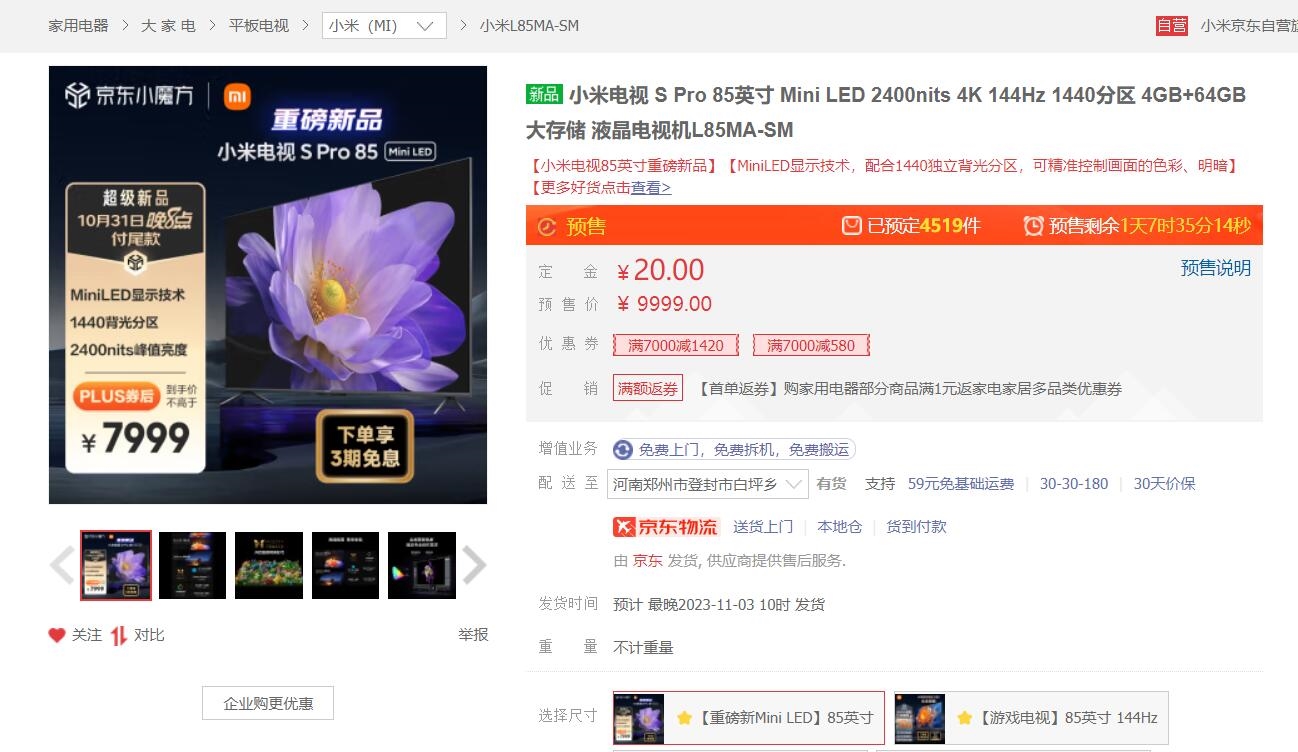This screenshot has width=1298, height=752.
Task: Click the 30-30-180 service link
Action: (x=1074, y=484)
